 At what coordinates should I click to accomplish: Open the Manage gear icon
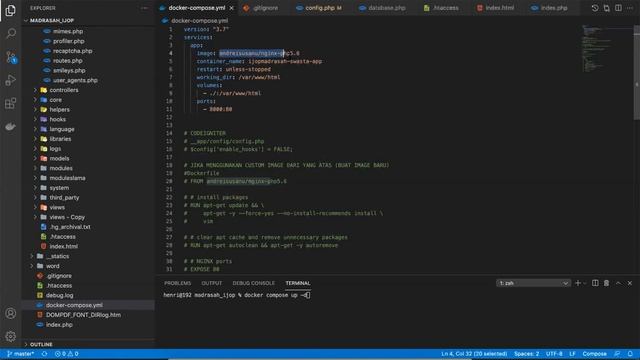click(x=11, y=336)
